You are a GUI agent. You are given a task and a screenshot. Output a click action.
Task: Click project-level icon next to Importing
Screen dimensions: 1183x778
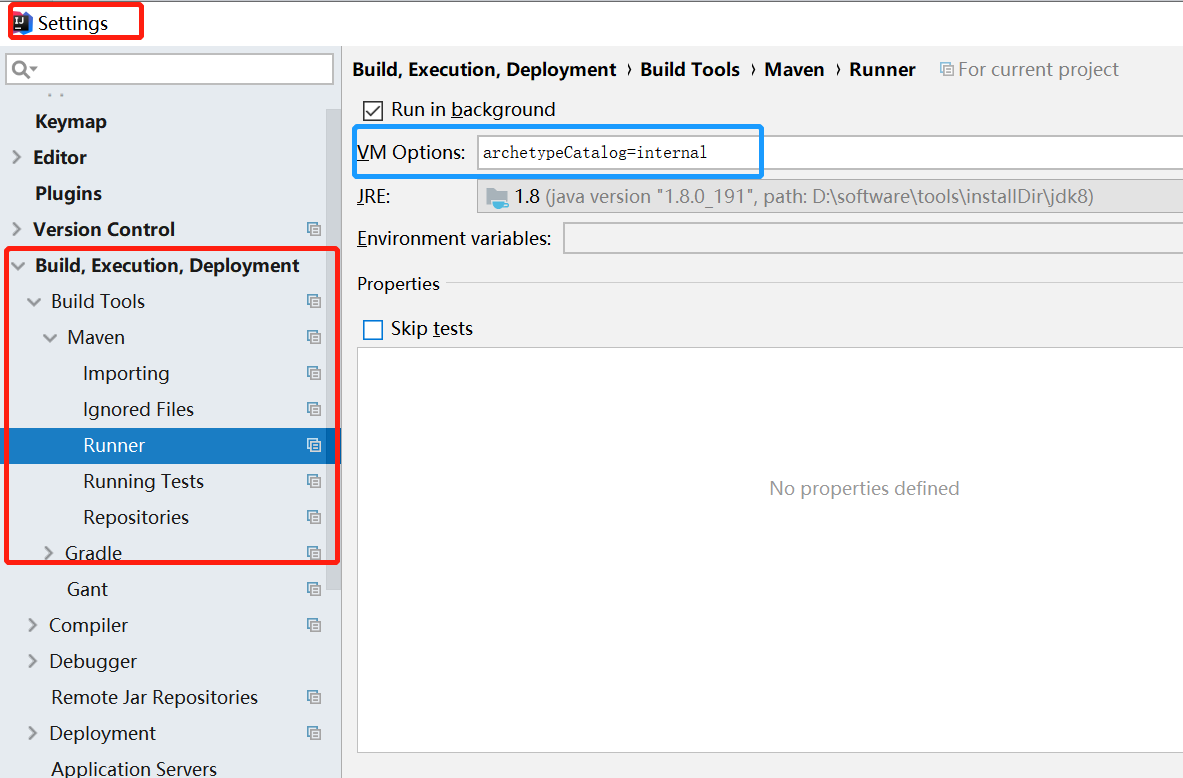pos(314,373)
